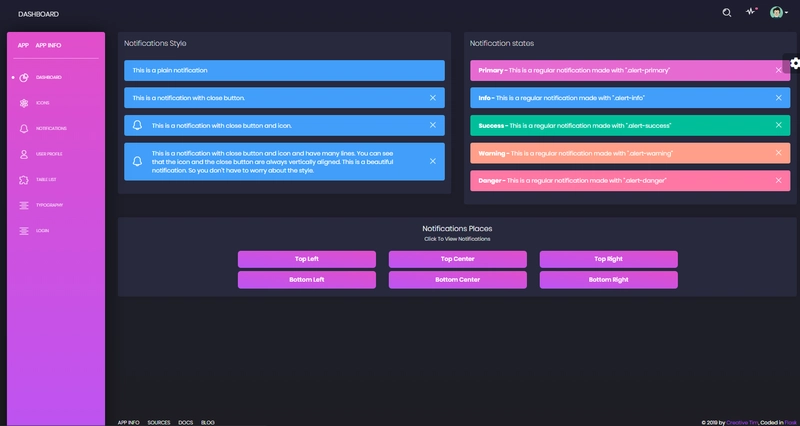Screen dimensions: 800x426
Task: Close the multi-line notification with icon
Action: click(x=433, y=161)
